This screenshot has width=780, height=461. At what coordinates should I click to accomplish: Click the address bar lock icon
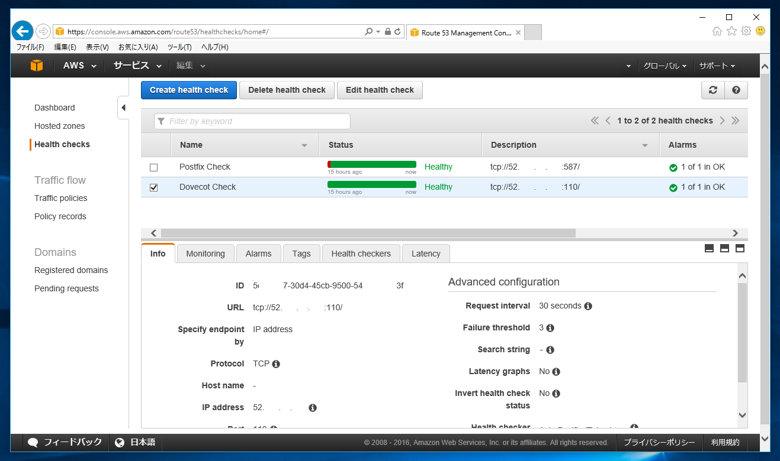[x=388, y=31]
